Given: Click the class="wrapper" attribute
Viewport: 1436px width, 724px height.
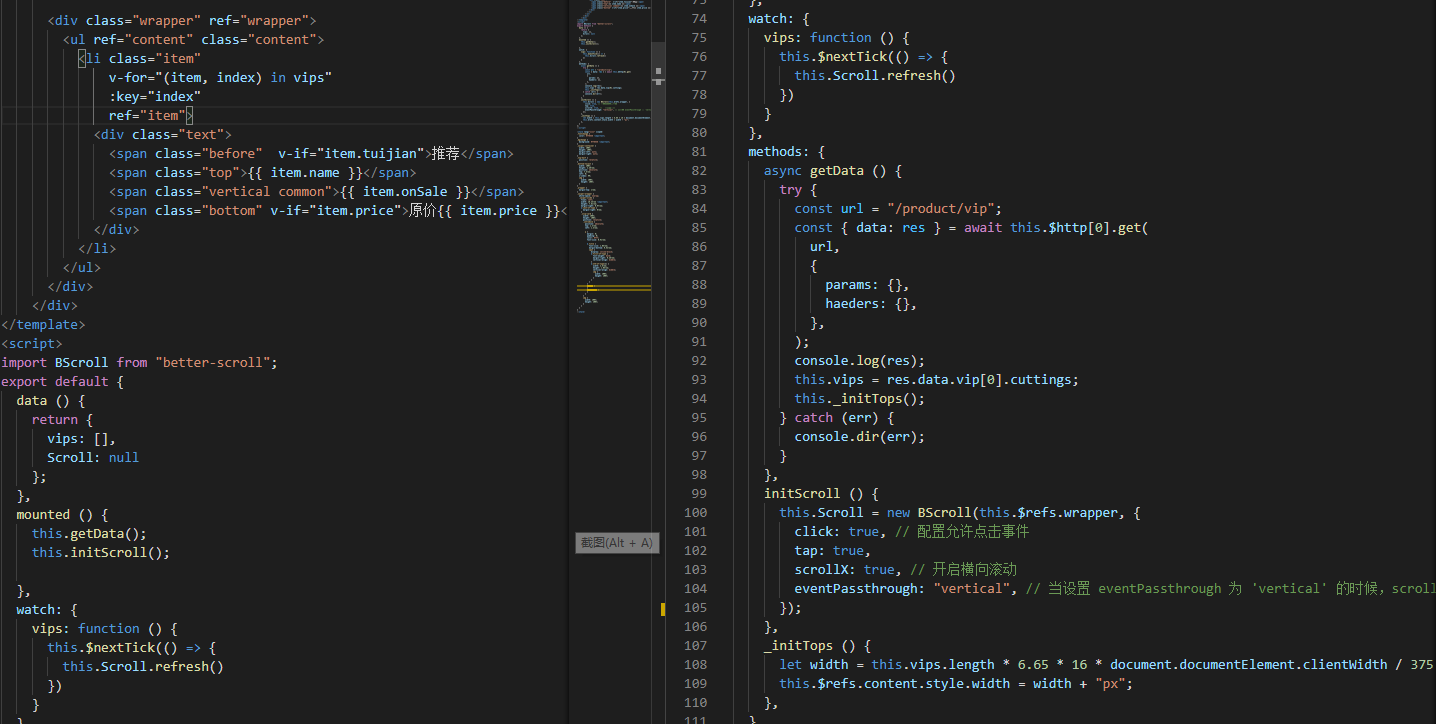Looking at the screenshot, I should 143,20.
